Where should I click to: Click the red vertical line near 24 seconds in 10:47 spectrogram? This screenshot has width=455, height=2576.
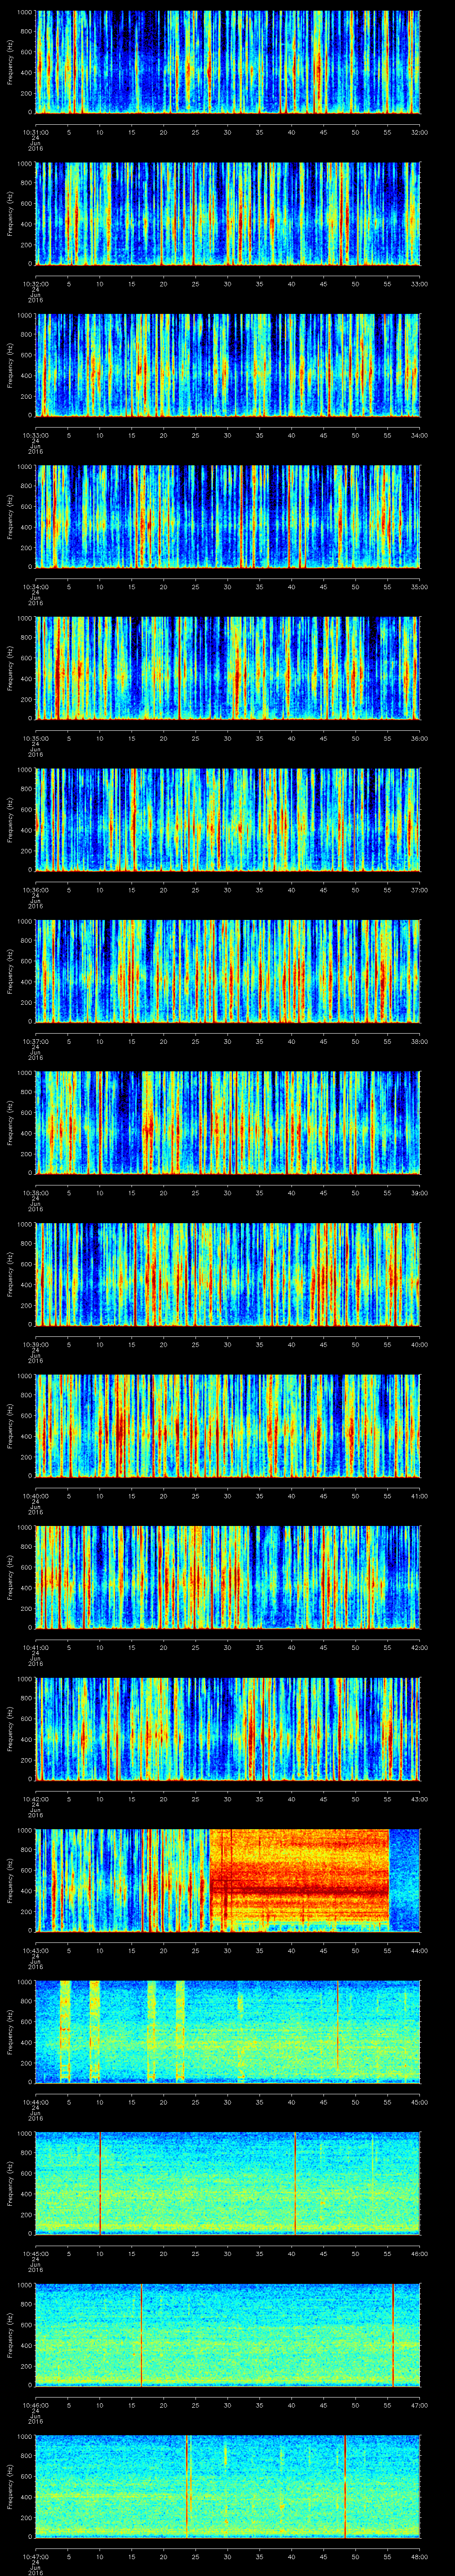pyautogui.click(x=187, y=2486)
